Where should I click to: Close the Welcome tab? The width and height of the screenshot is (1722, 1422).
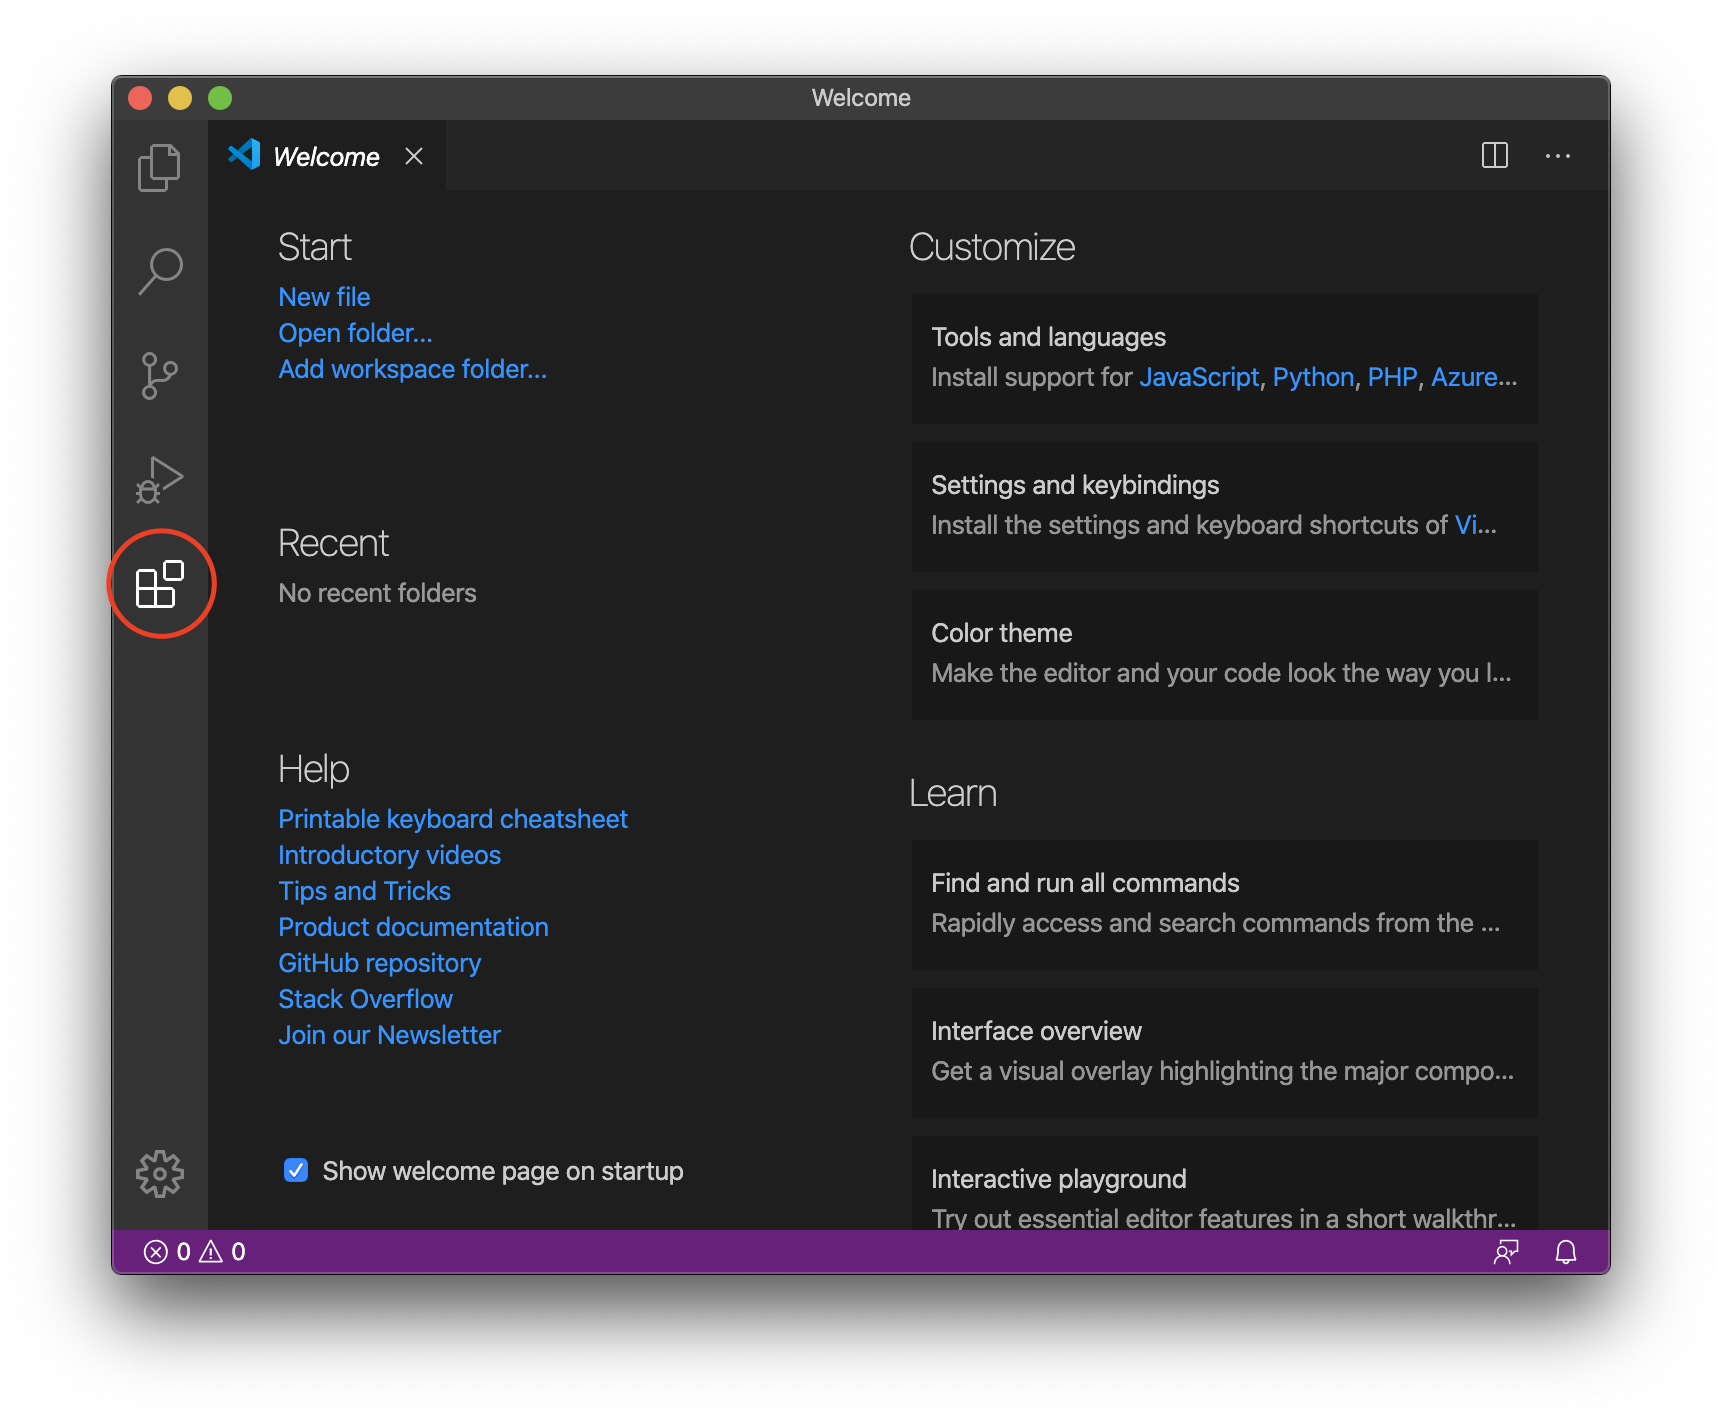[x=414, y=156]
